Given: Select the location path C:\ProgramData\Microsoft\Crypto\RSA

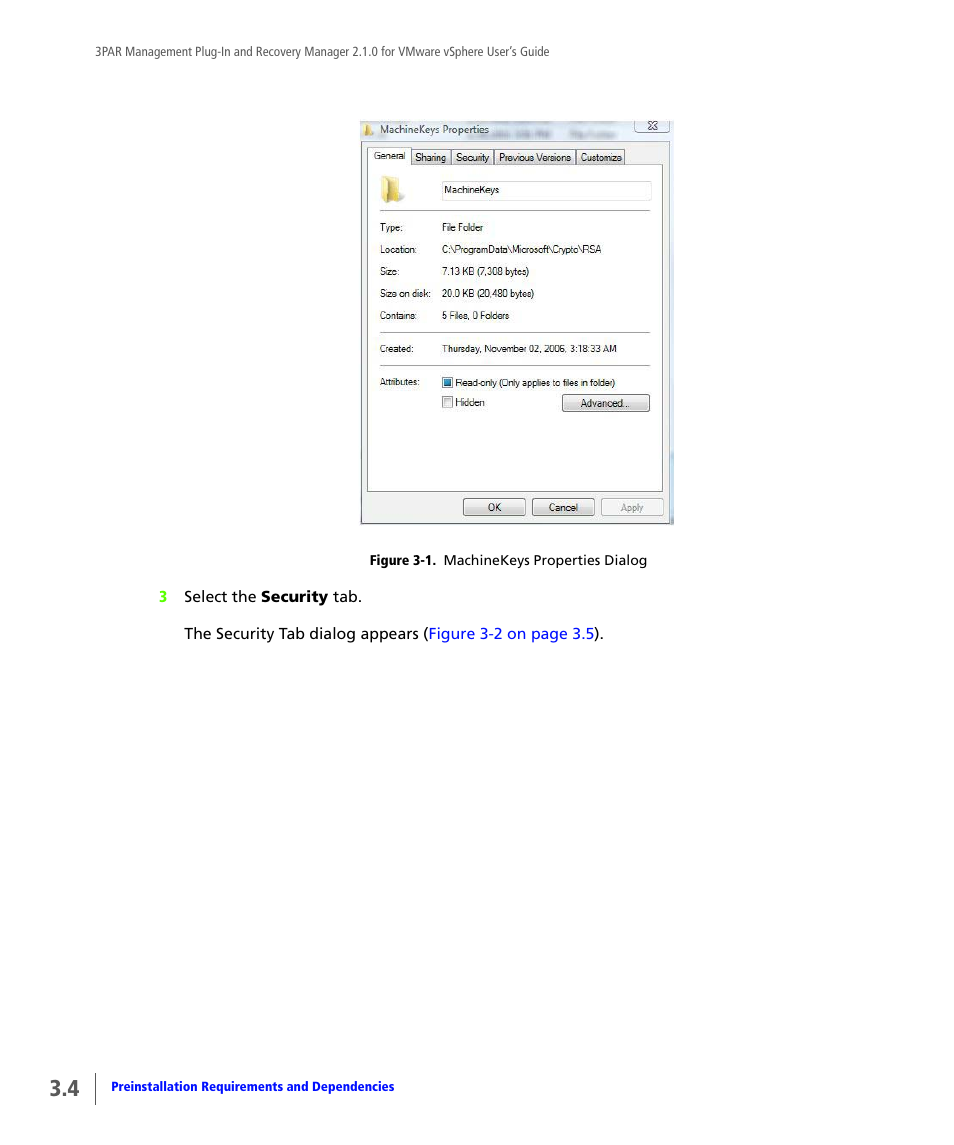Looking at the screenshot, I should pyautogui.click(x=522, y=250).
